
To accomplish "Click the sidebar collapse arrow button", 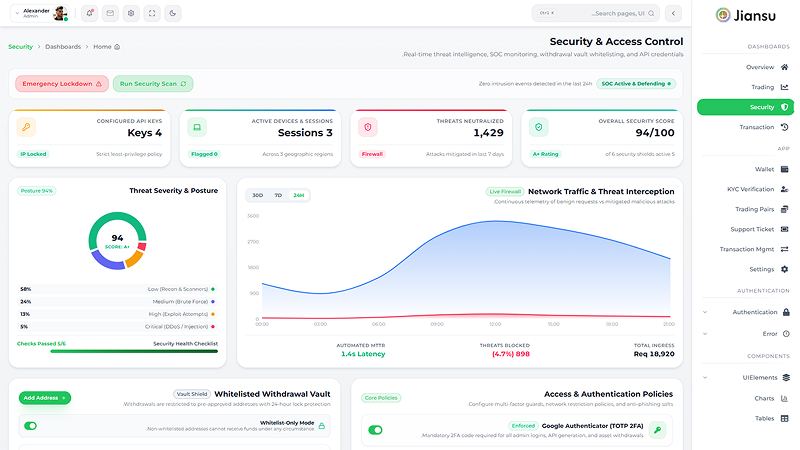I will 673,13.
